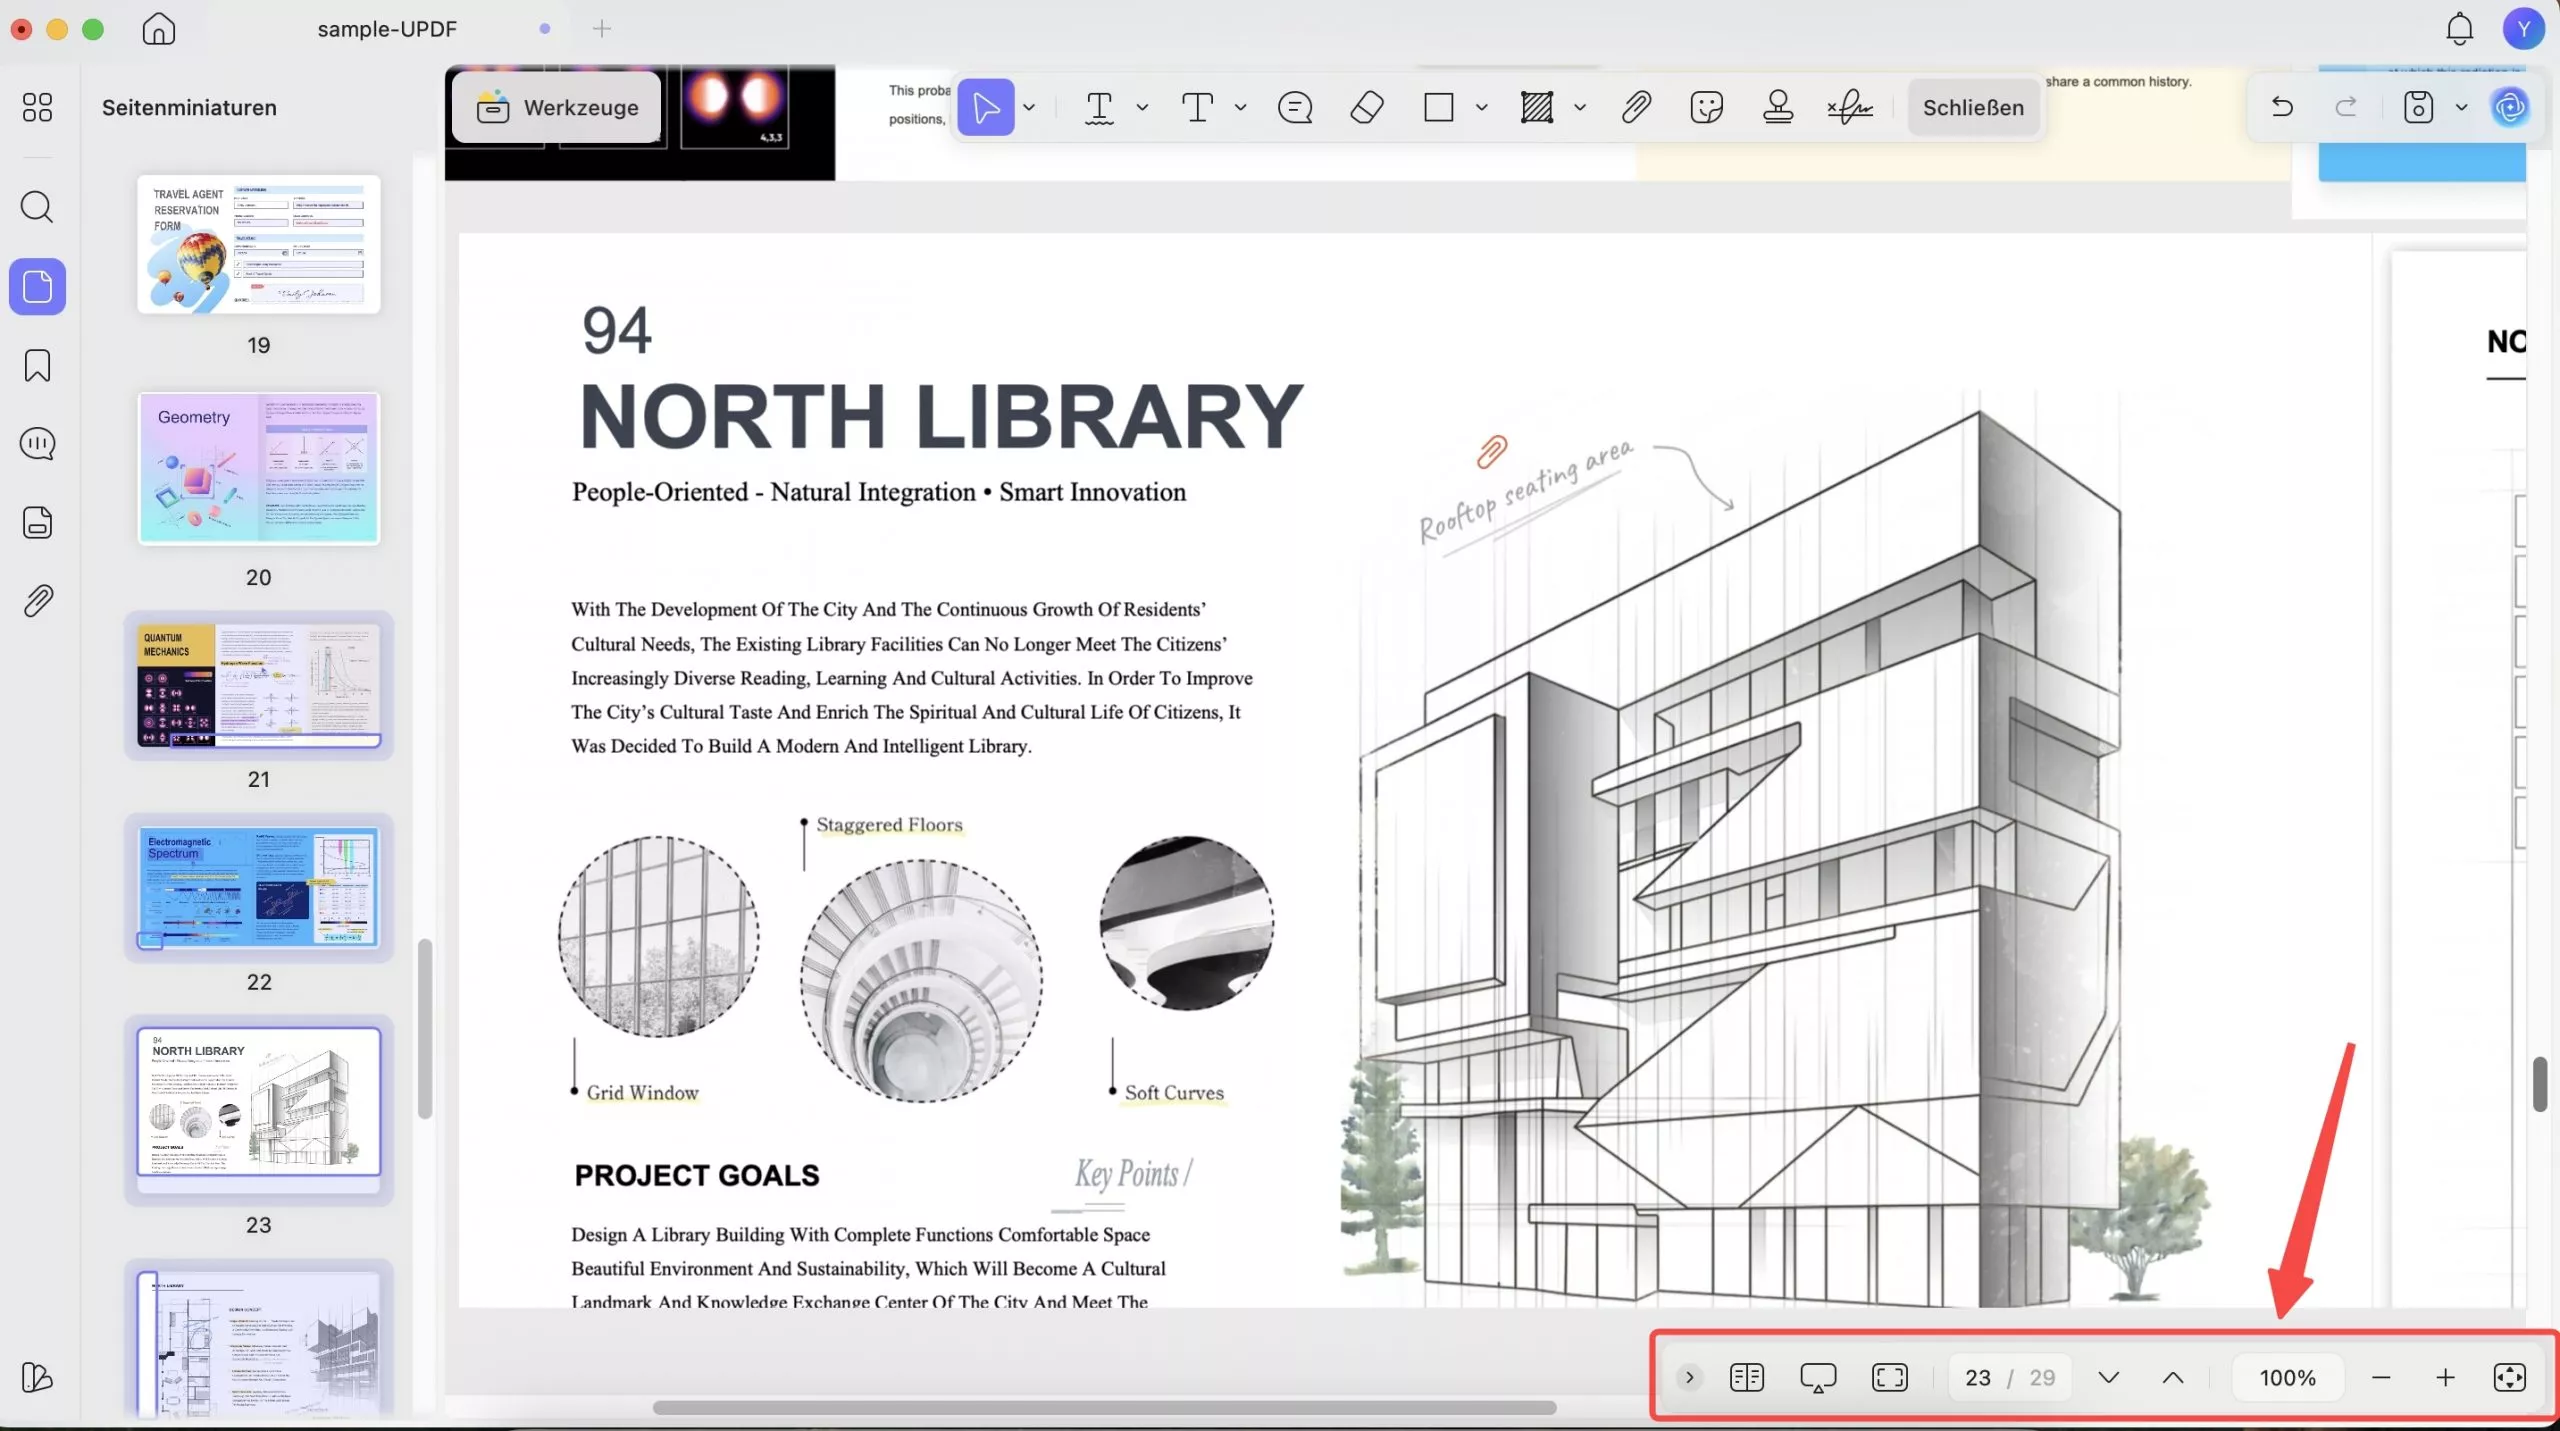The height and width of the screenshot is (1431, 2560).
Task: Open the bookmarks panel icon
Action: tap(37, 365)
